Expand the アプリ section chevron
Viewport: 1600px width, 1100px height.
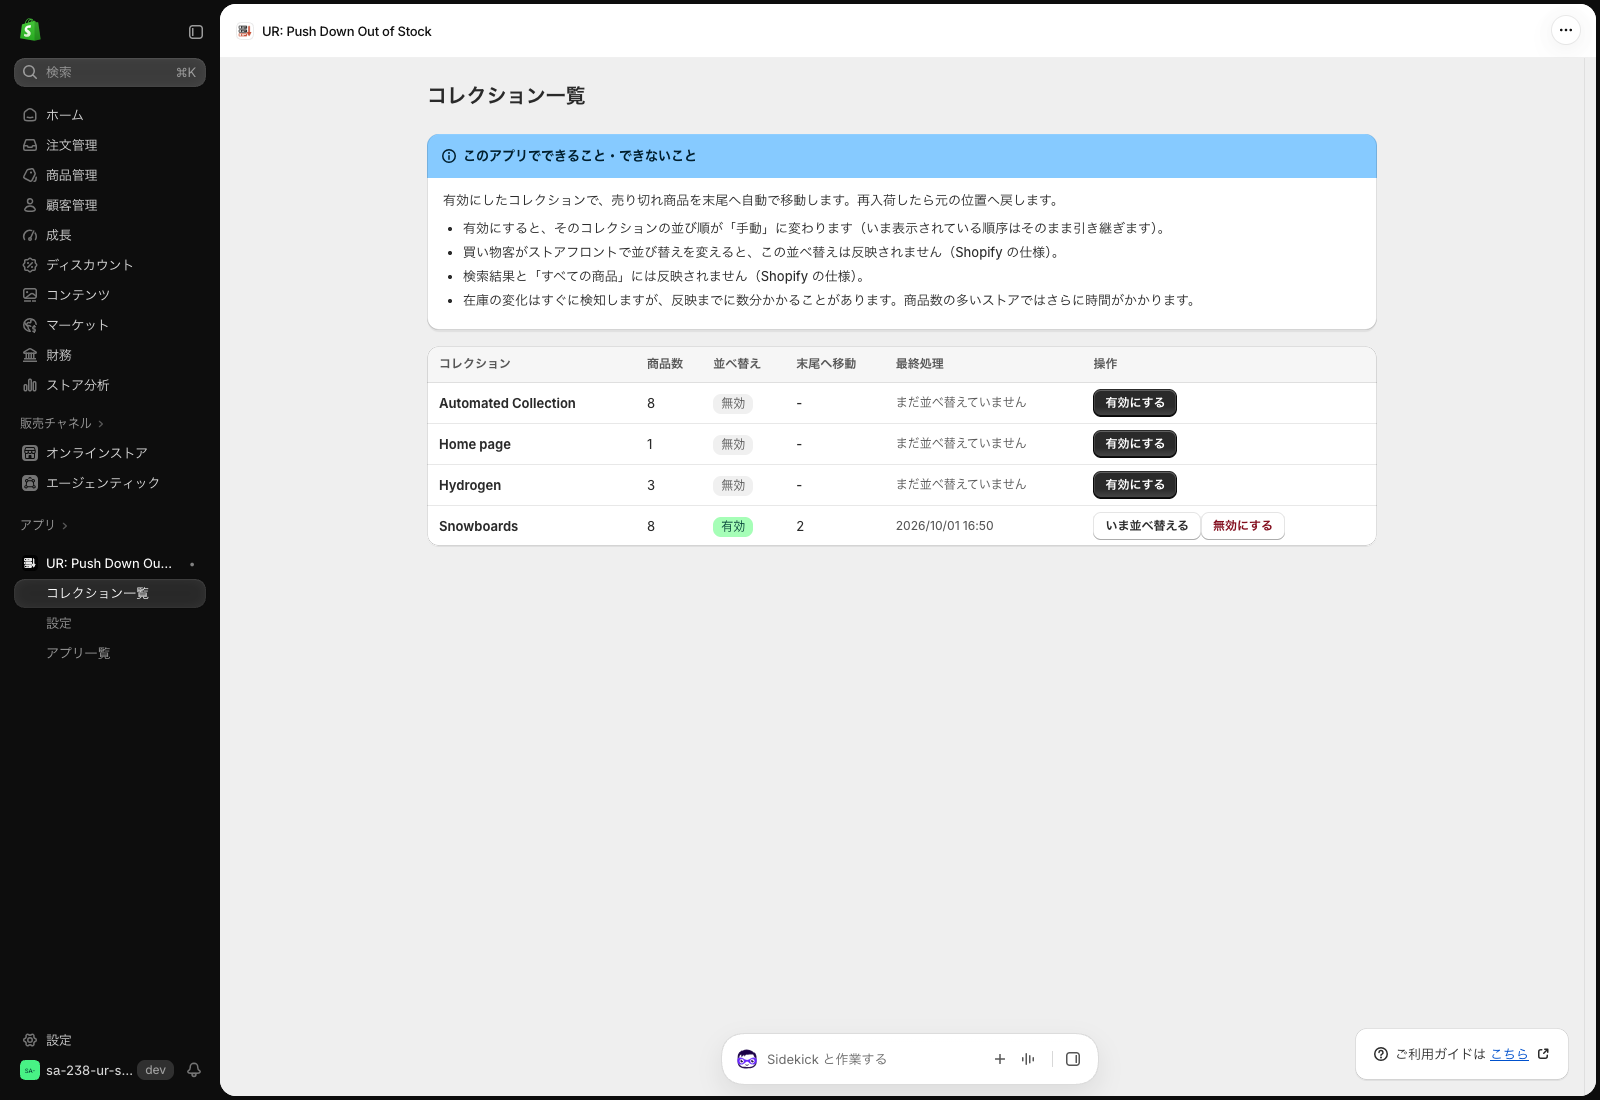coord(65,526)
